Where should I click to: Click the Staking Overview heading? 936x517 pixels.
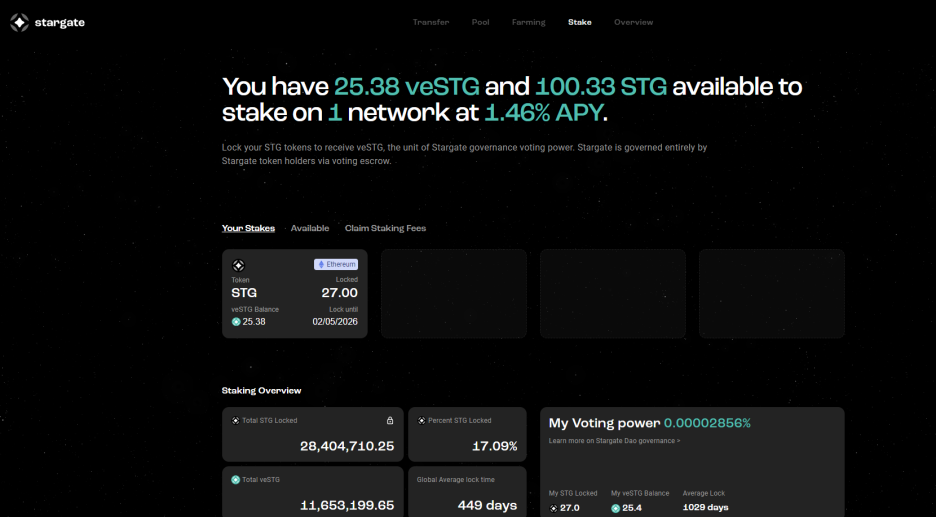point(261,390)
